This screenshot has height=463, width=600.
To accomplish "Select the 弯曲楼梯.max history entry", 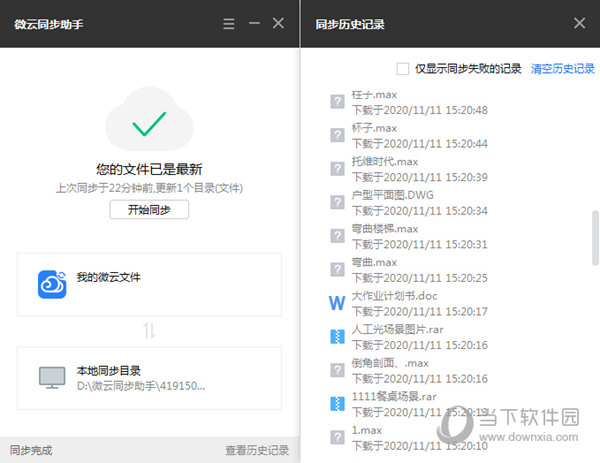I will pos(408,236).
